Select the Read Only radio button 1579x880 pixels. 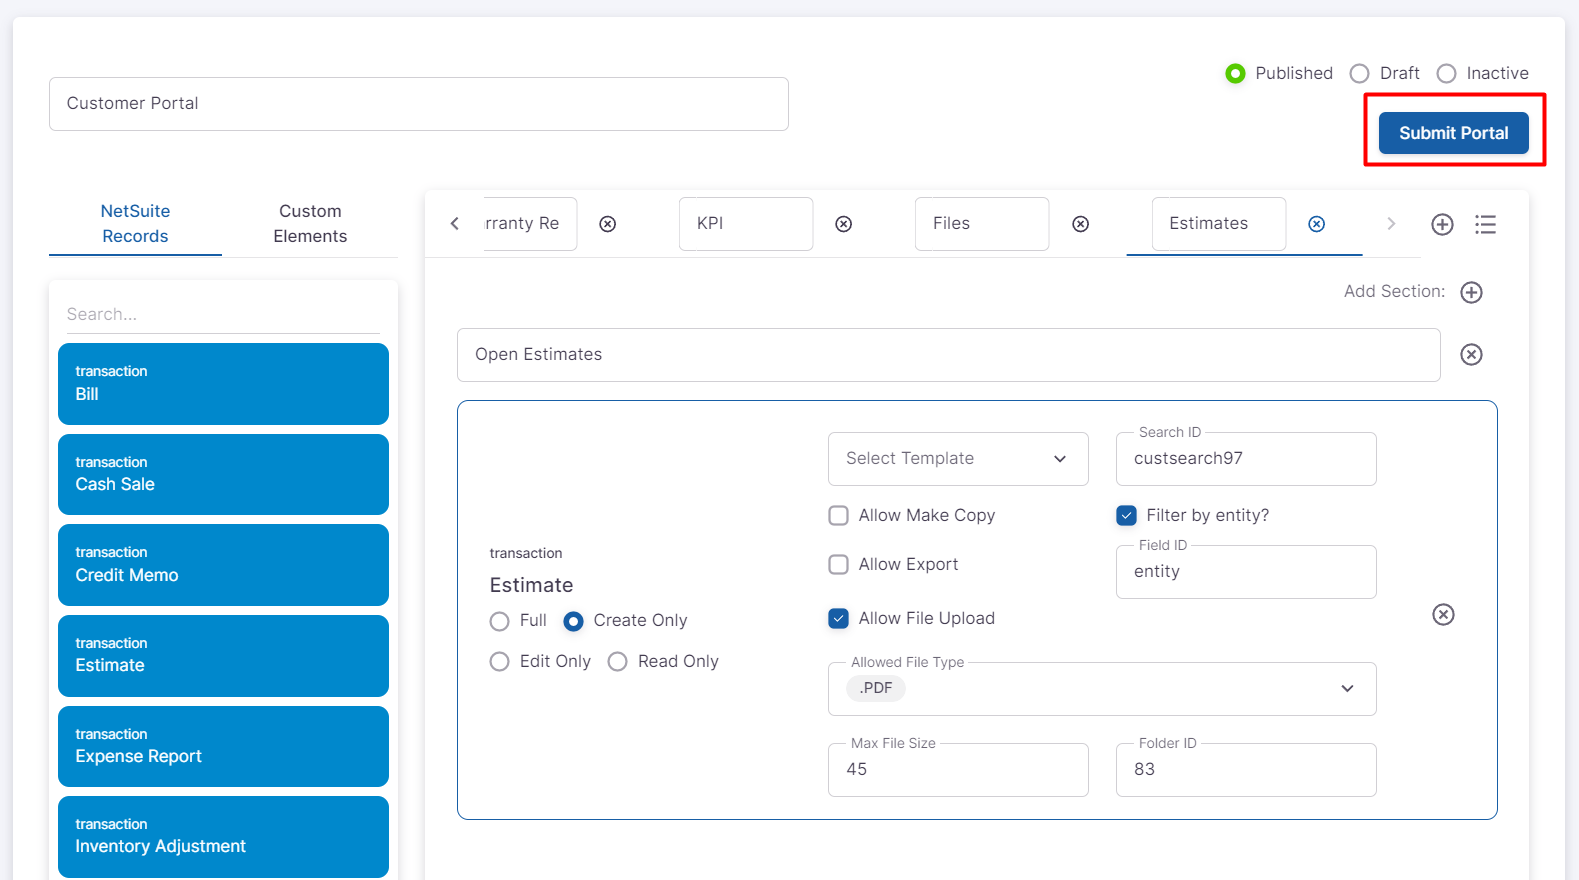click(x=618, y=662)
